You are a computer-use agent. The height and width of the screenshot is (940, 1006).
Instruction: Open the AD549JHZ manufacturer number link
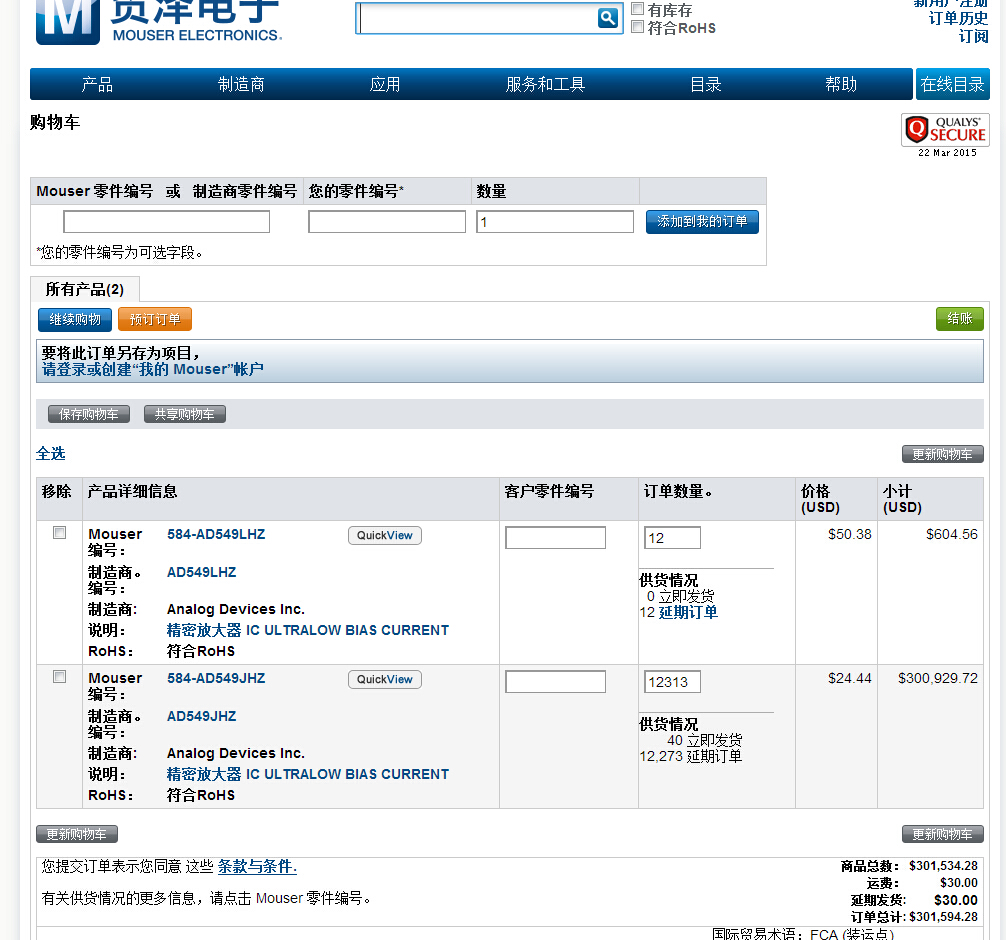click(201, 715)
